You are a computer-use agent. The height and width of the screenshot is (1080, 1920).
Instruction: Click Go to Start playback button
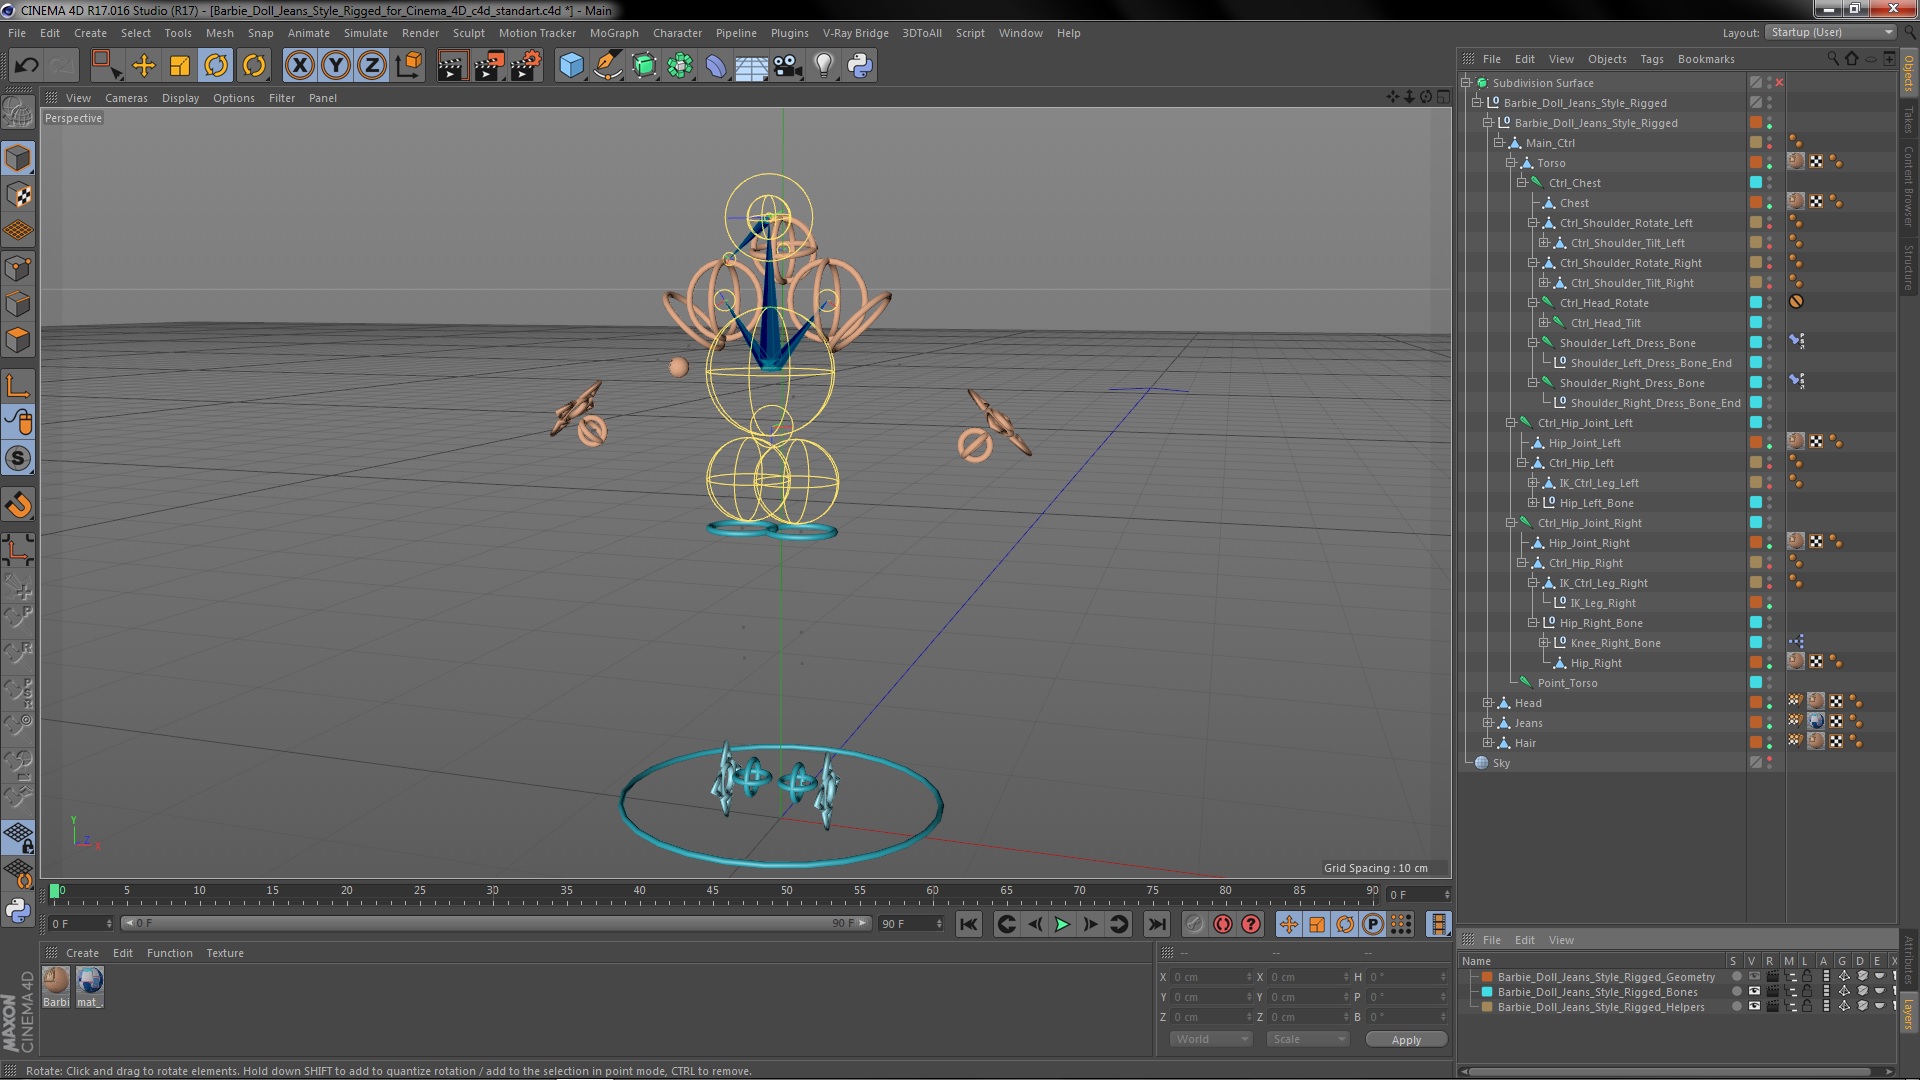tap(968, 924)
